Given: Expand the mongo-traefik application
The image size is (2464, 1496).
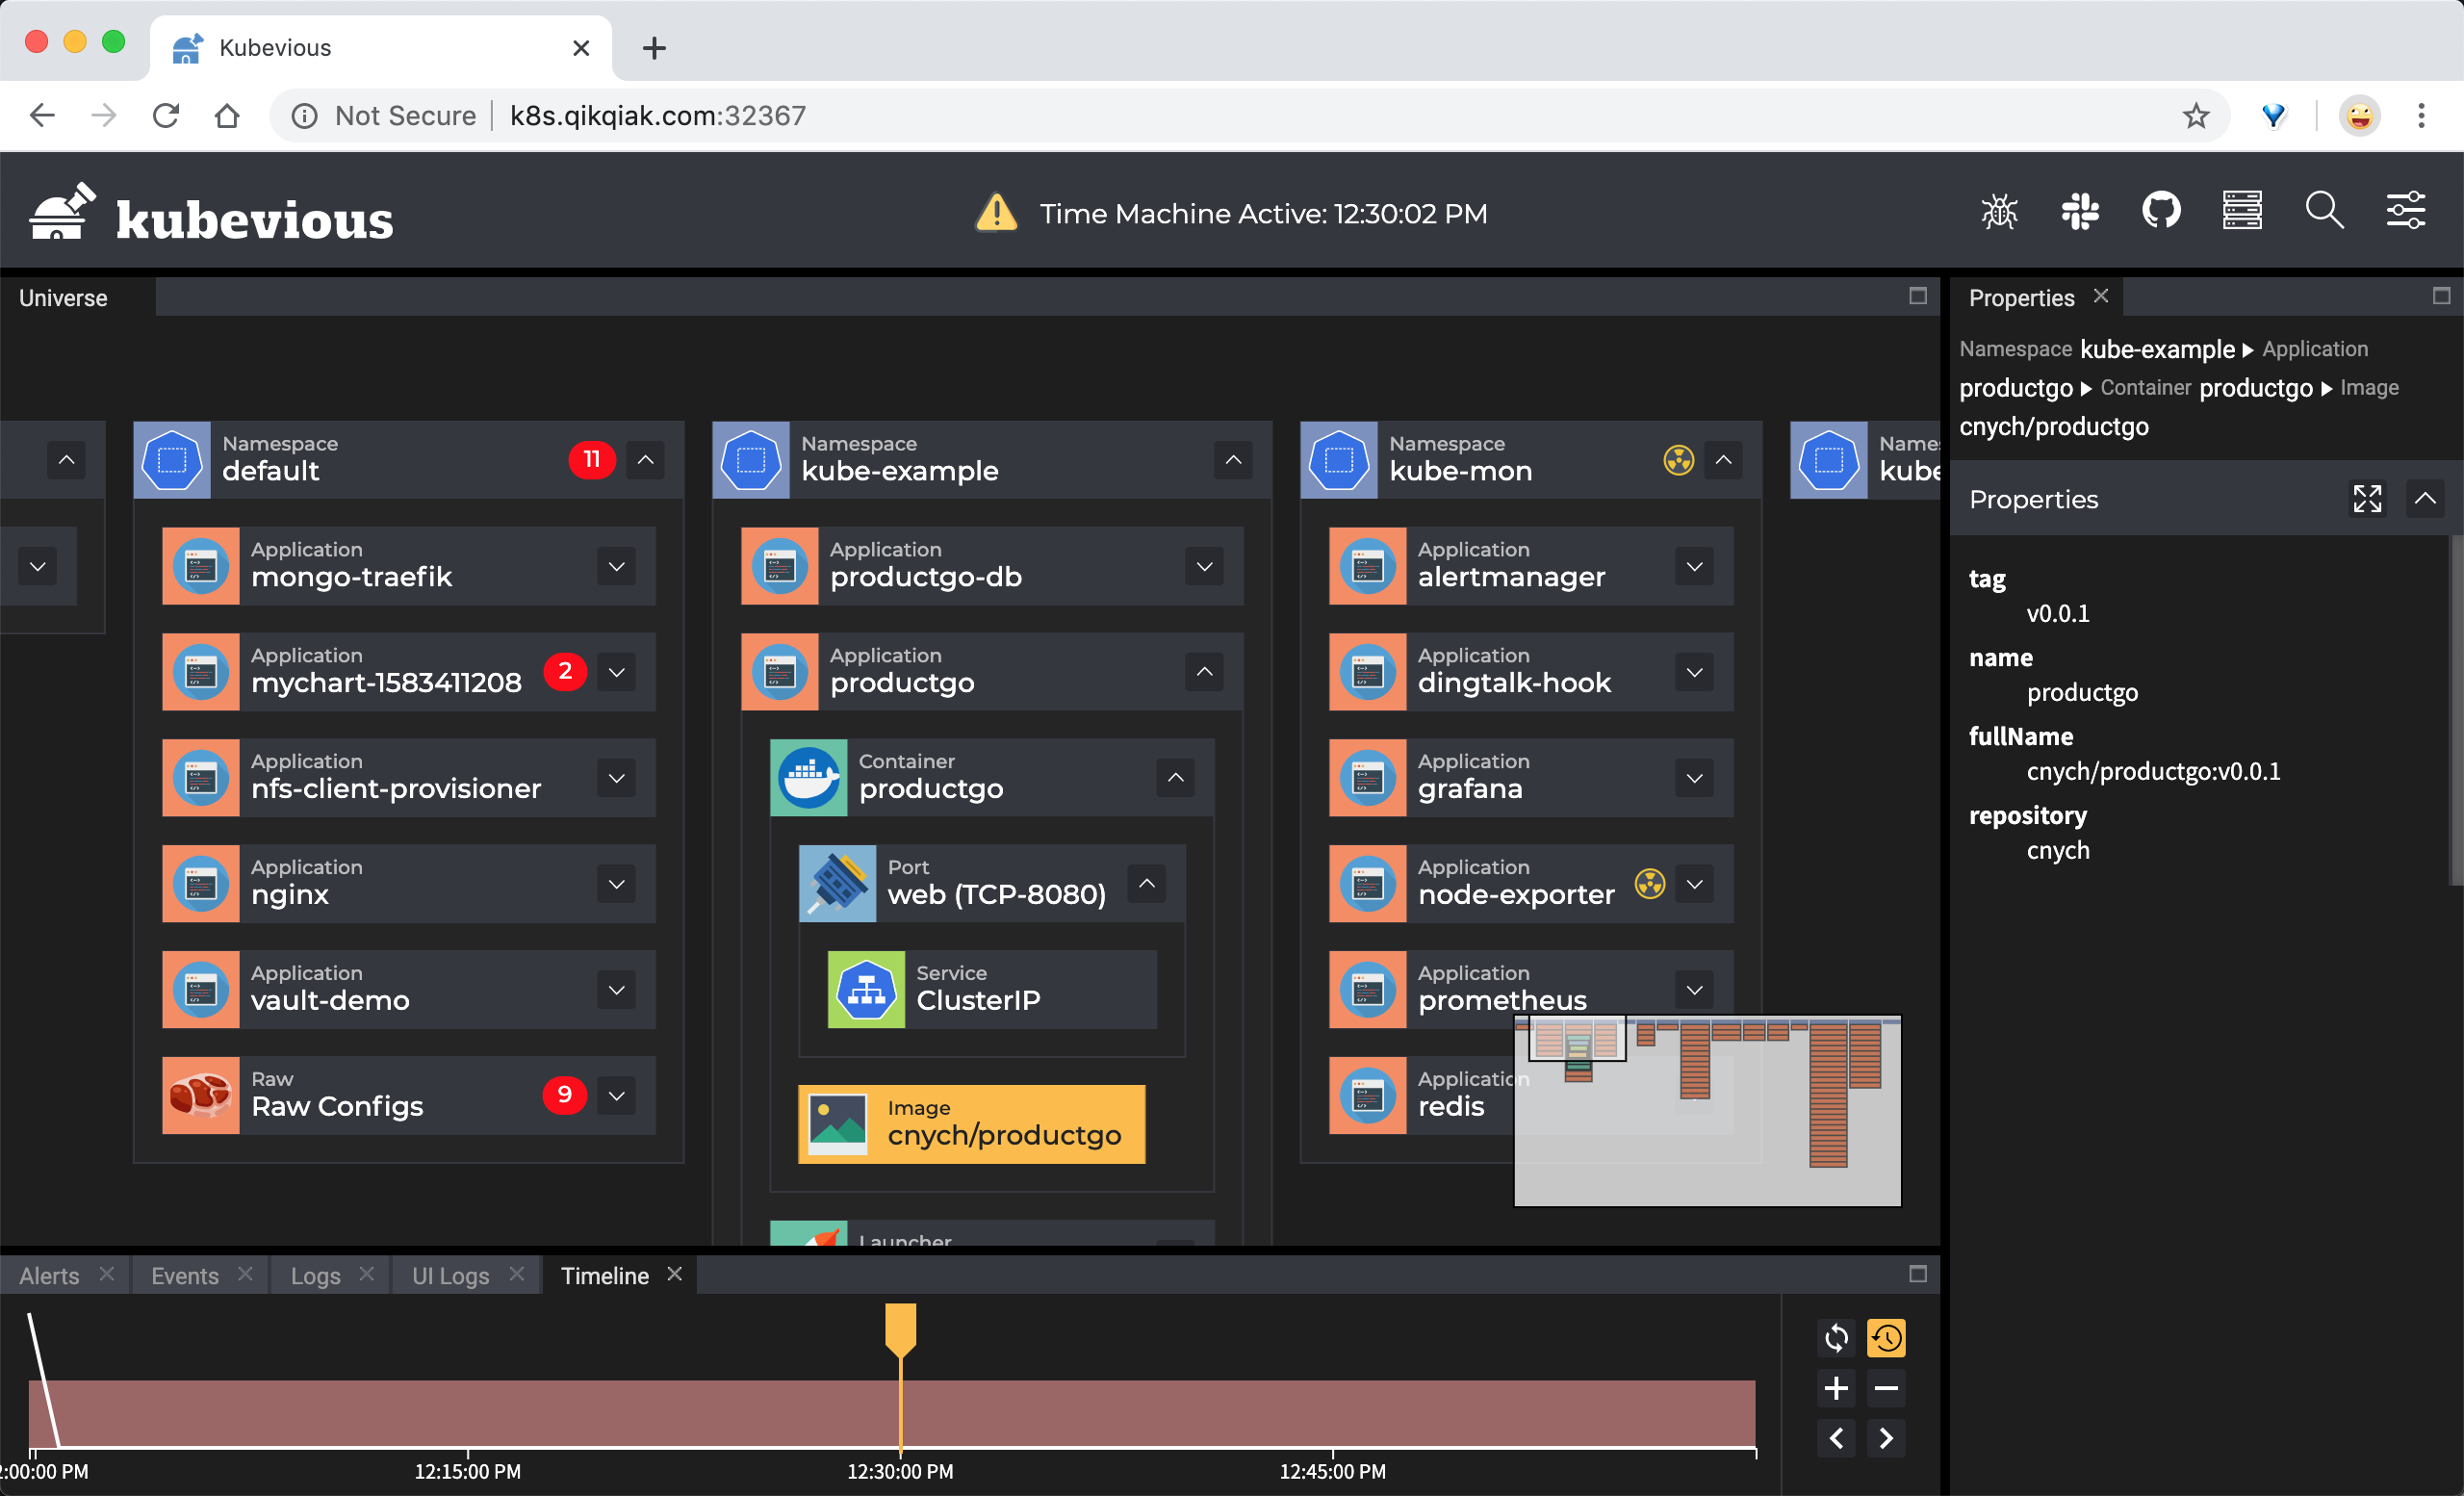Looking at the screenshot, I should tap(617, 566).
